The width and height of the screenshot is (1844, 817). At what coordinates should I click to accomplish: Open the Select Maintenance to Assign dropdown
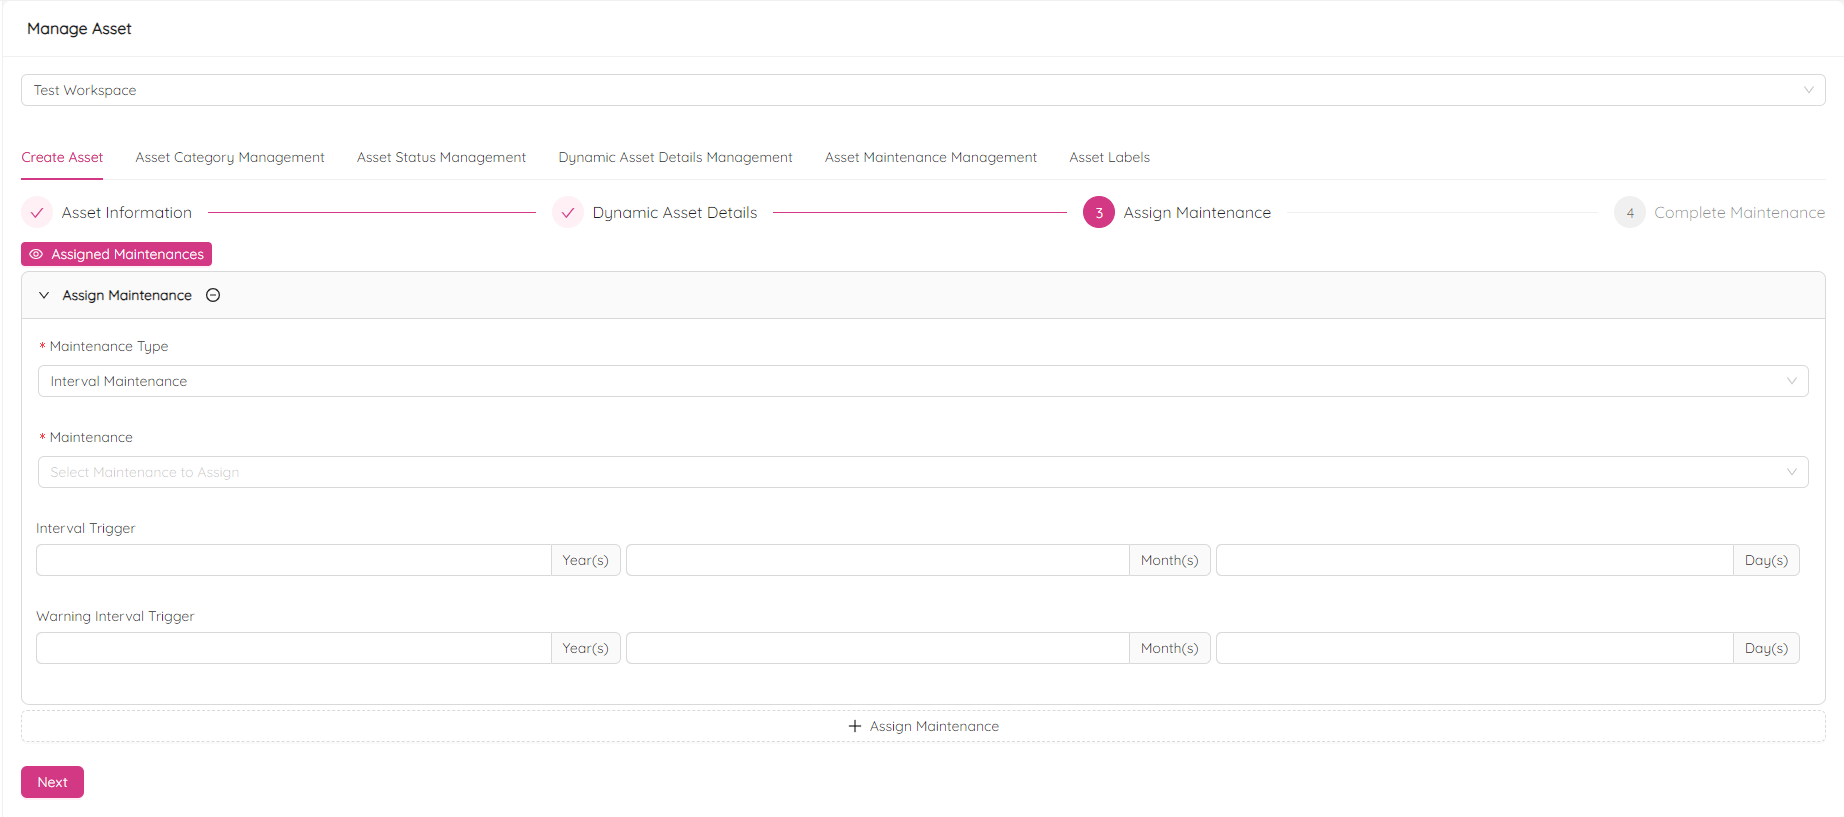pos(923,472)
